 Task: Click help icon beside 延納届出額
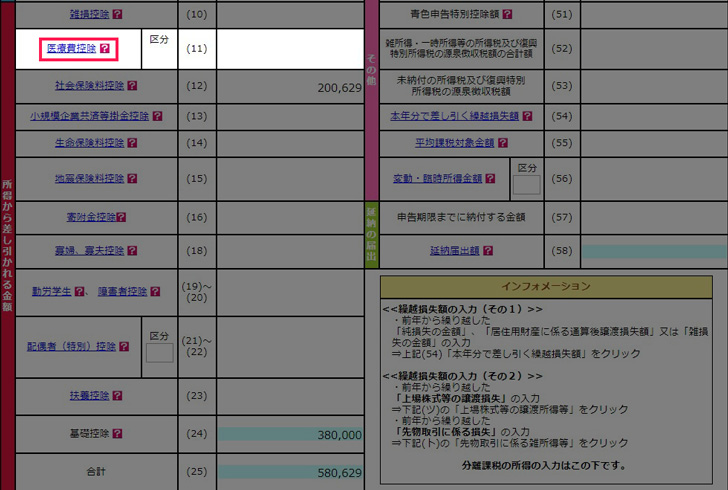click(x=487, y=251)
